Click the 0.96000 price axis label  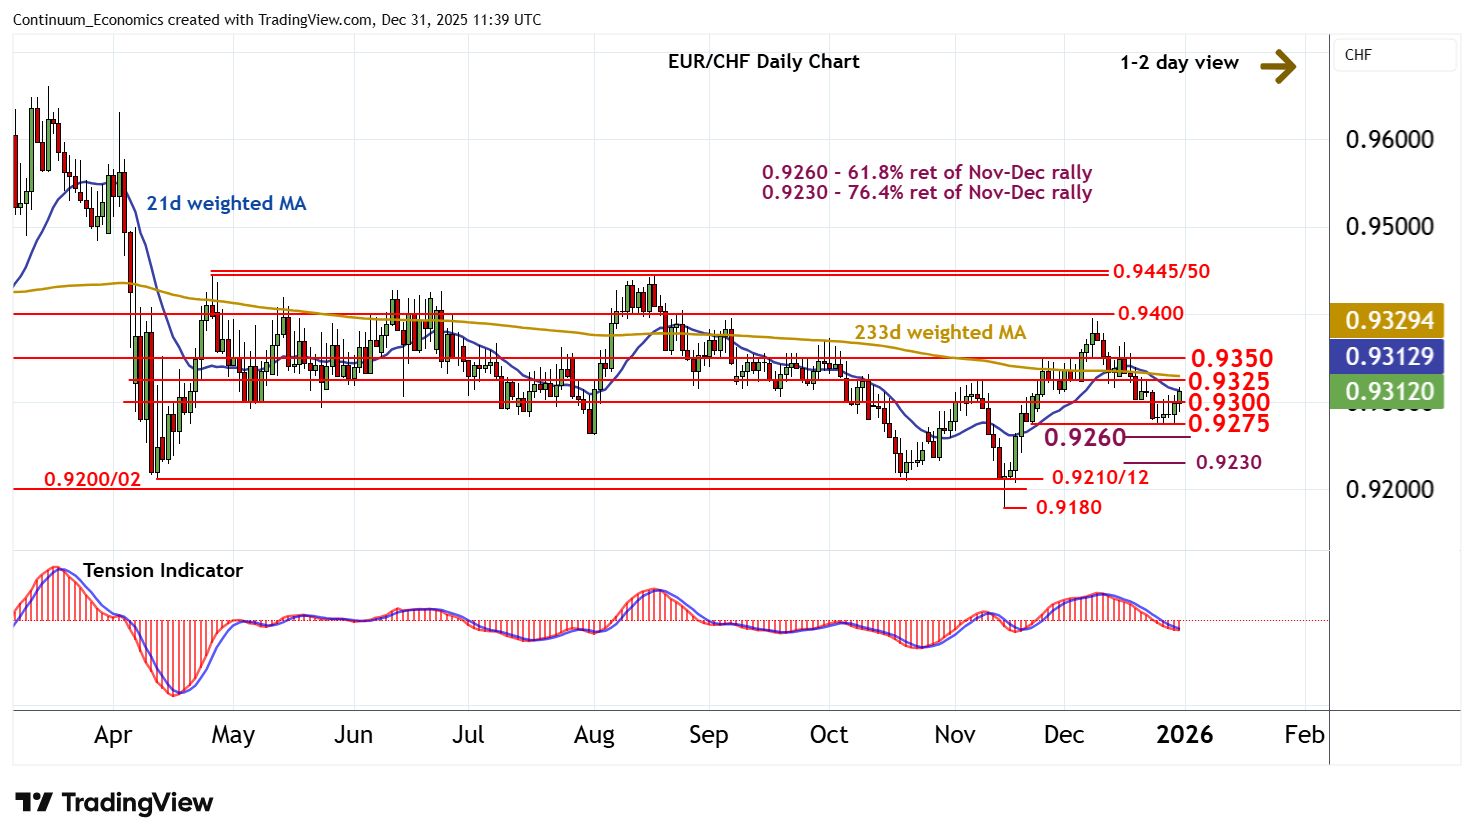(x=1389, y=140)
